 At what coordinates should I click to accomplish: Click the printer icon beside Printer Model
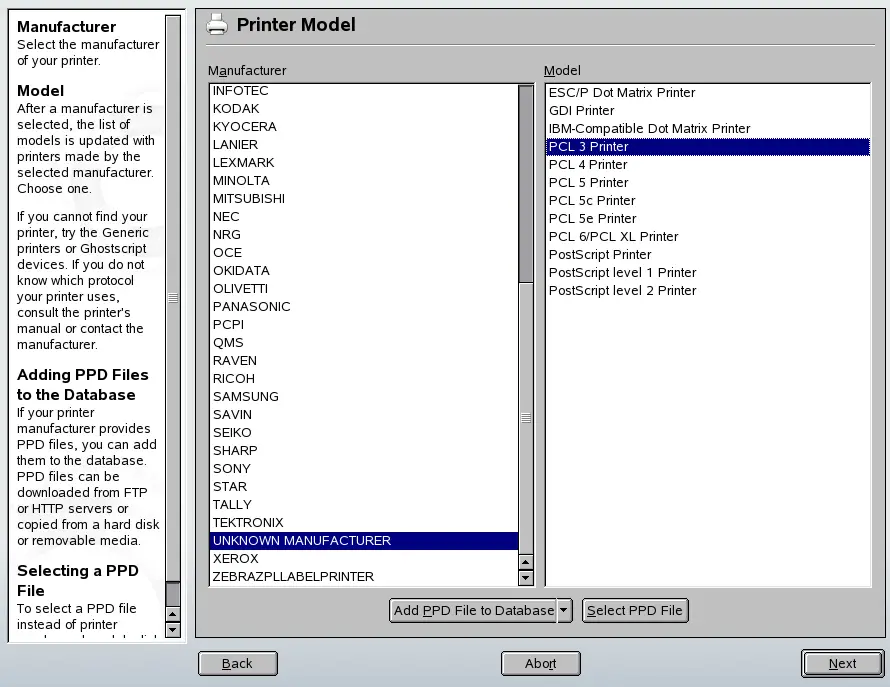pyautogui.click(x=217, y=24)
